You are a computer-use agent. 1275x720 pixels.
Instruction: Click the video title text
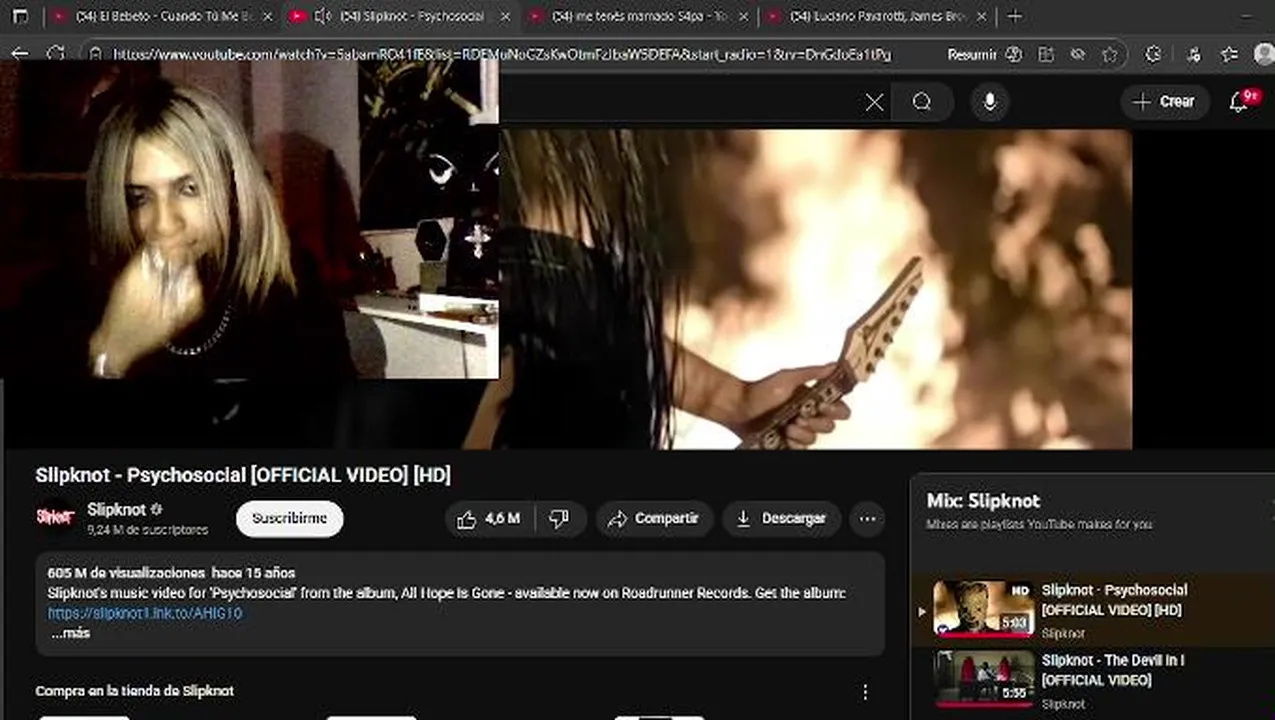point(243,475)
